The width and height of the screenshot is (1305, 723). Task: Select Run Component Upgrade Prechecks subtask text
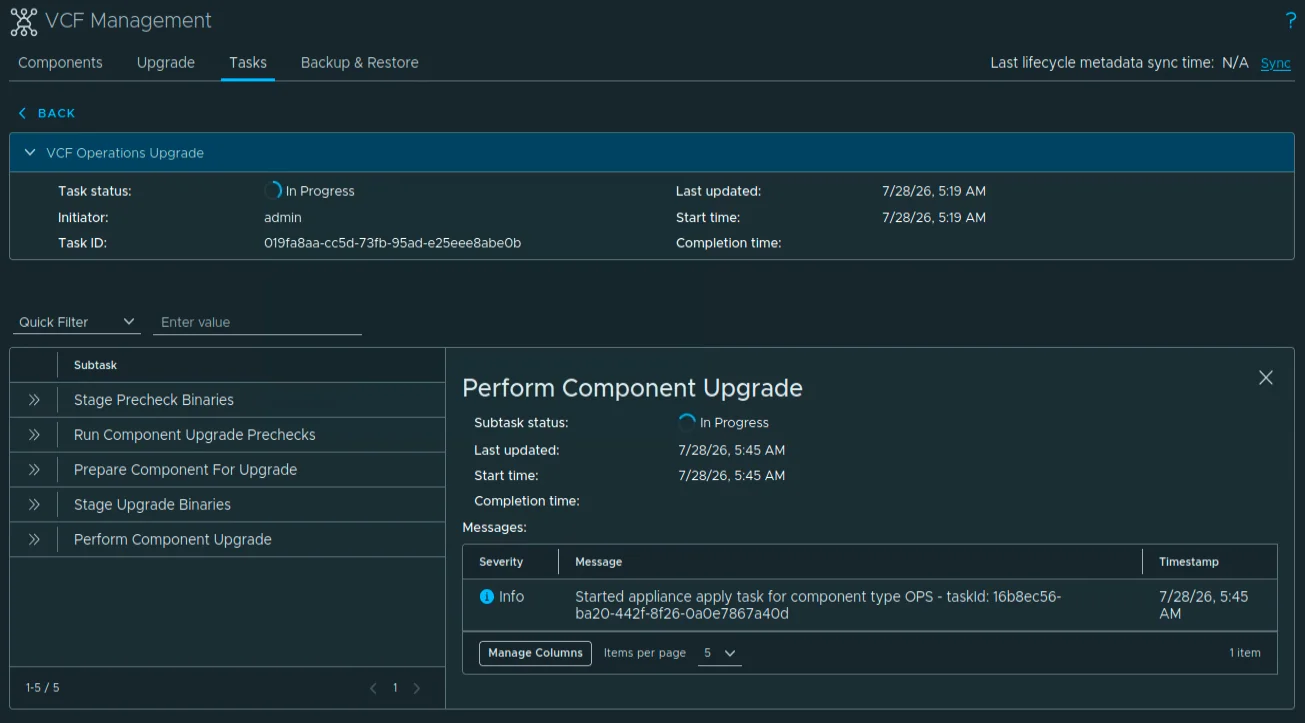(x=195, y=435)
